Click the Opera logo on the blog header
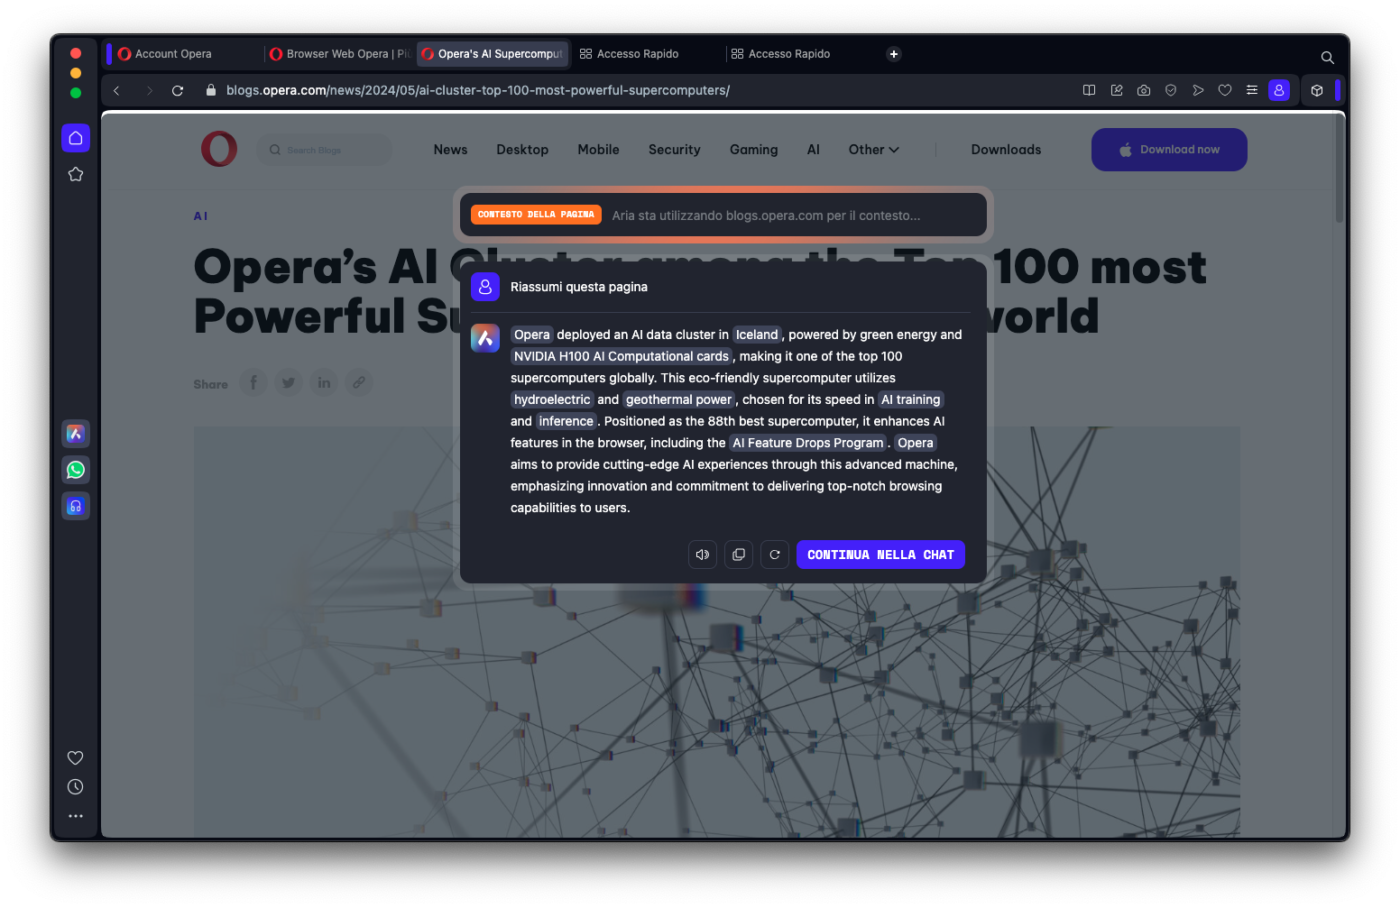This screenshot has height=908, width=1400. (x=219, y=149)
